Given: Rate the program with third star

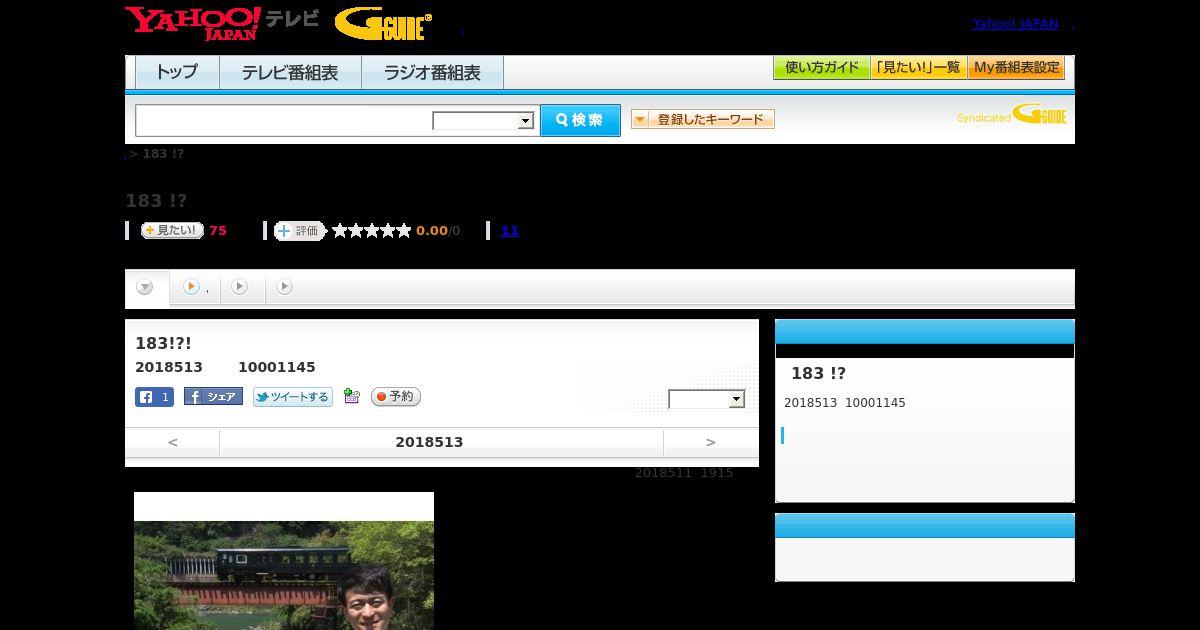Looking at the screenshot, I should (x=372, y=231).
